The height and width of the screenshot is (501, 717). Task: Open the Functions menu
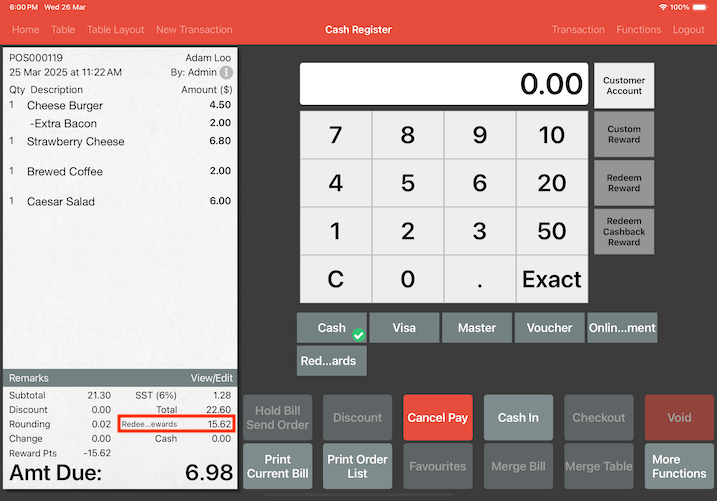tap(638, 30)
